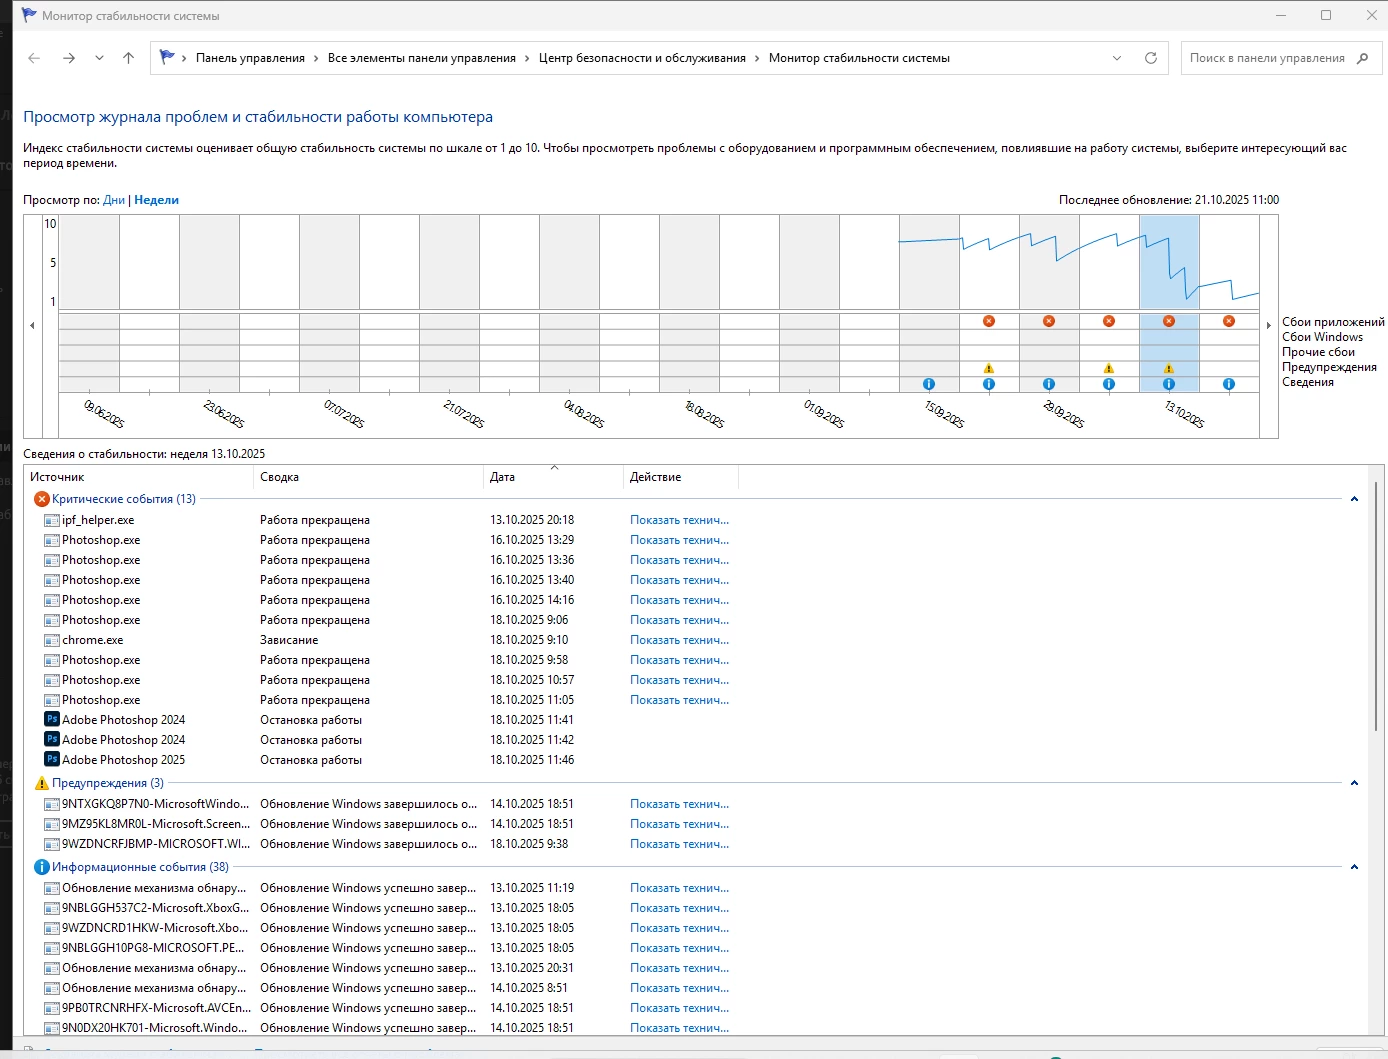Screen dimensions: 1388x1059
Task: Click the rightmost info icon in the chart
Action: click(1229, 384)
